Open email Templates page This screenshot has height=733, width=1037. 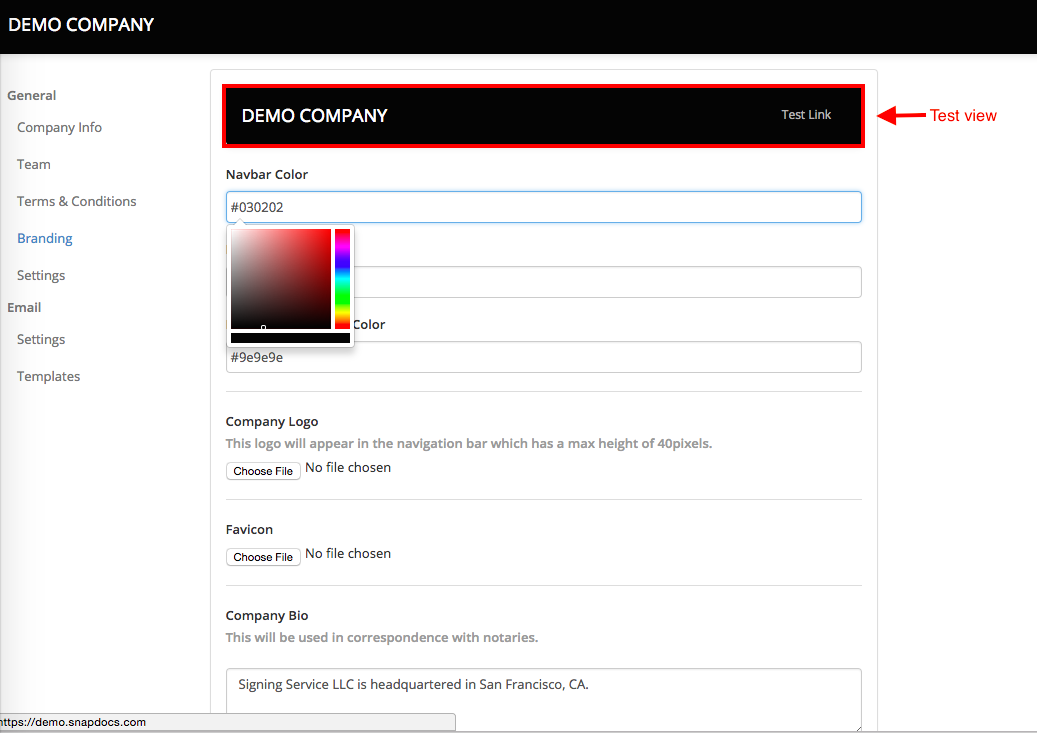pos(48,376)
